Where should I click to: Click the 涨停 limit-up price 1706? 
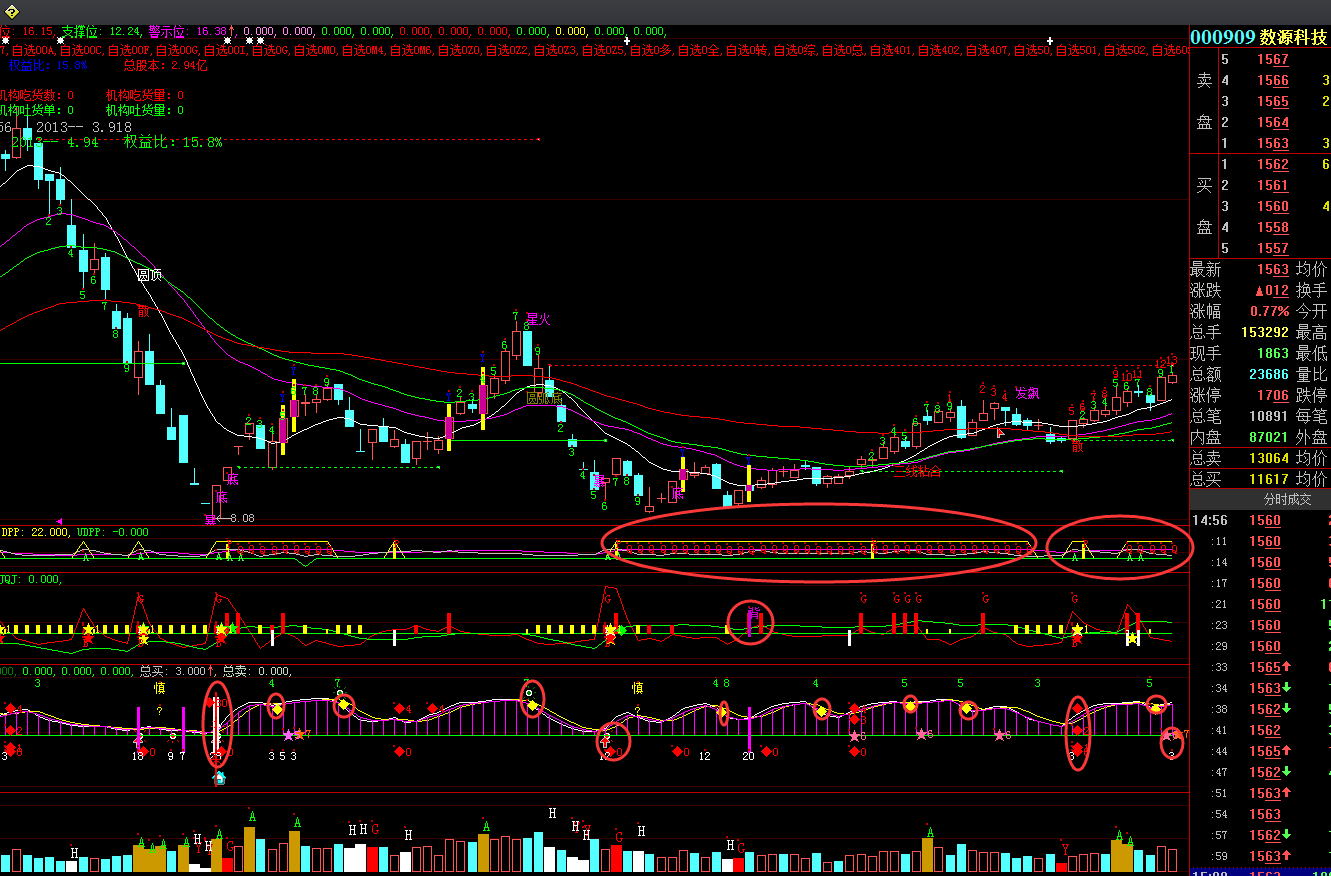click(1273, 395)
